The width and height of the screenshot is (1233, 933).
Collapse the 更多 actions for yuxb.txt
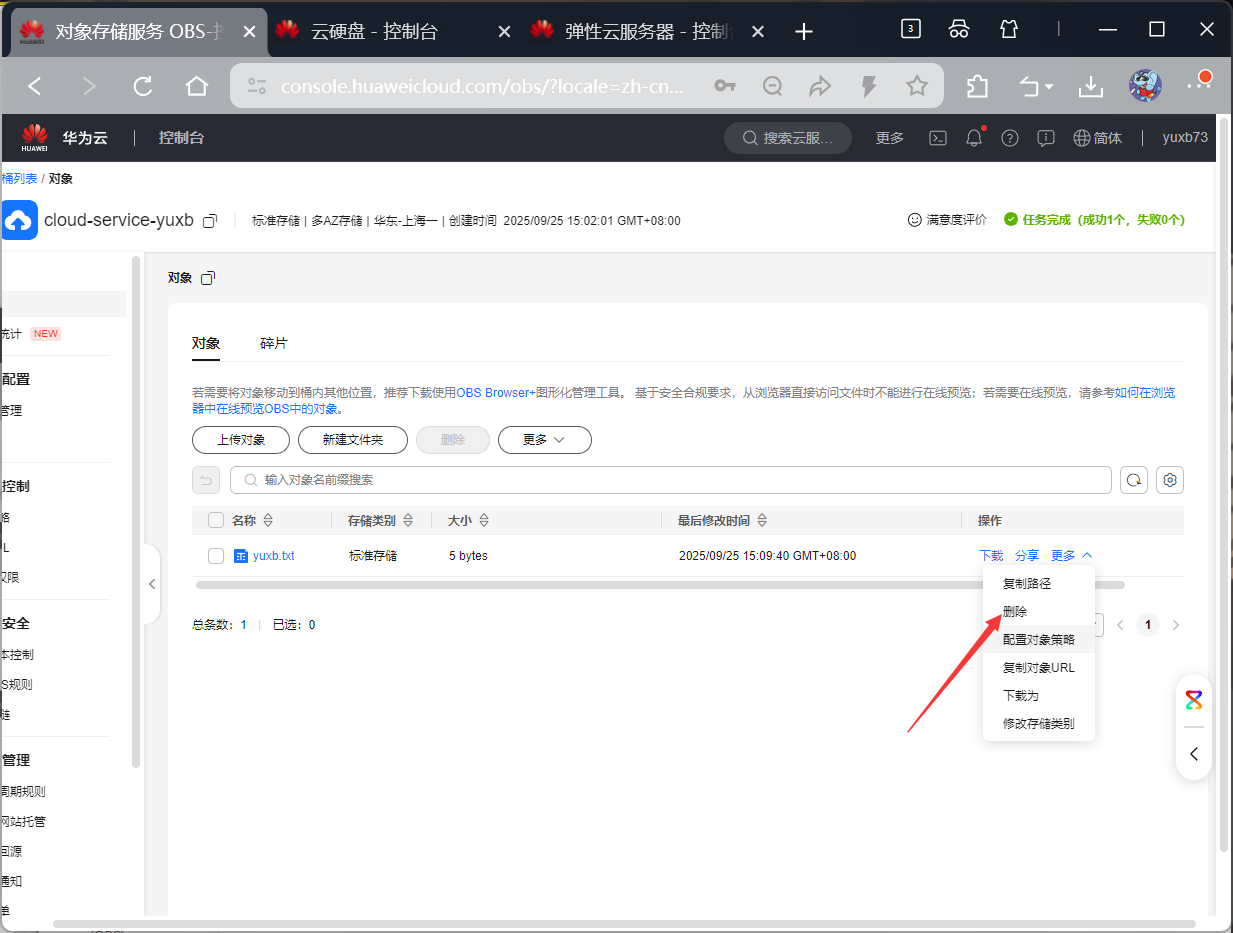[1071, 556]
